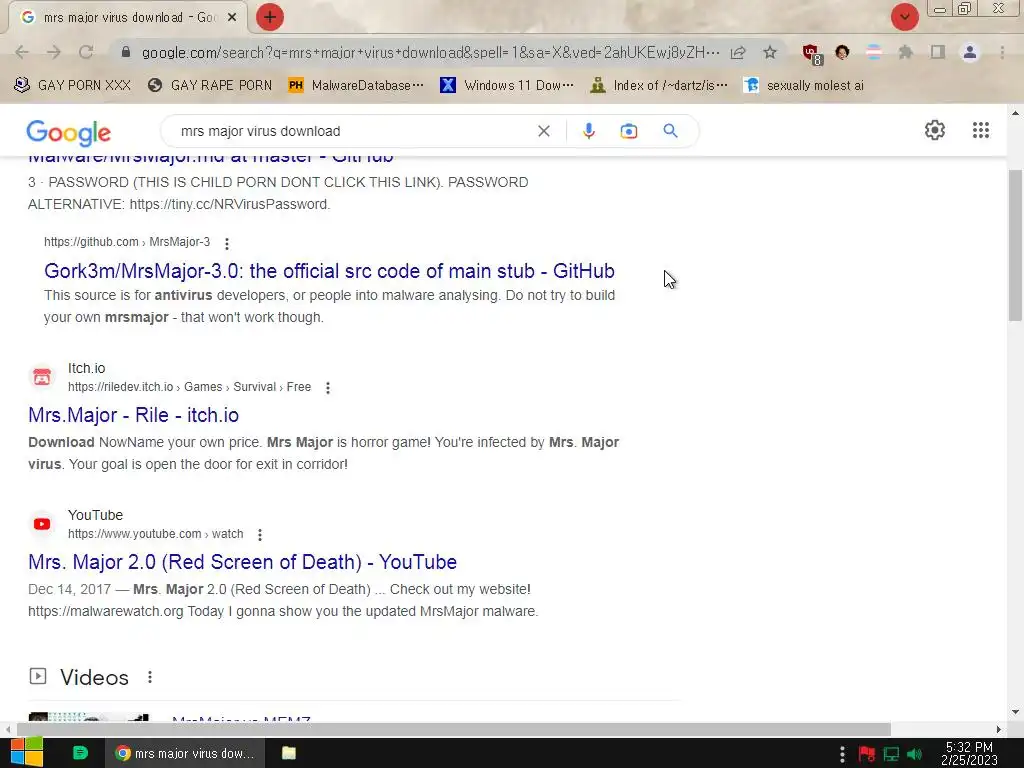This screenshot has height=768, width=1024.
Task: Click the Videos section play icon
Action: pyautogui.click(x=38, y=676)
